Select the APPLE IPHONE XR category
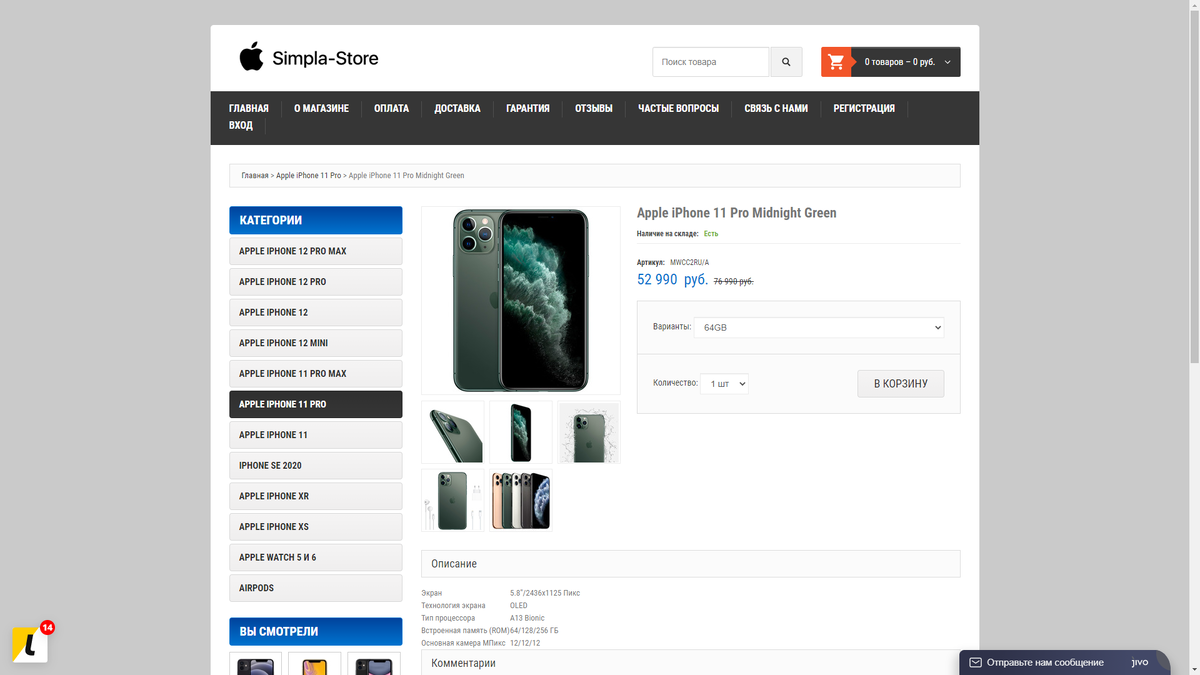The image size is (1200, 675). pyautogui.click(x=315, y=496)
